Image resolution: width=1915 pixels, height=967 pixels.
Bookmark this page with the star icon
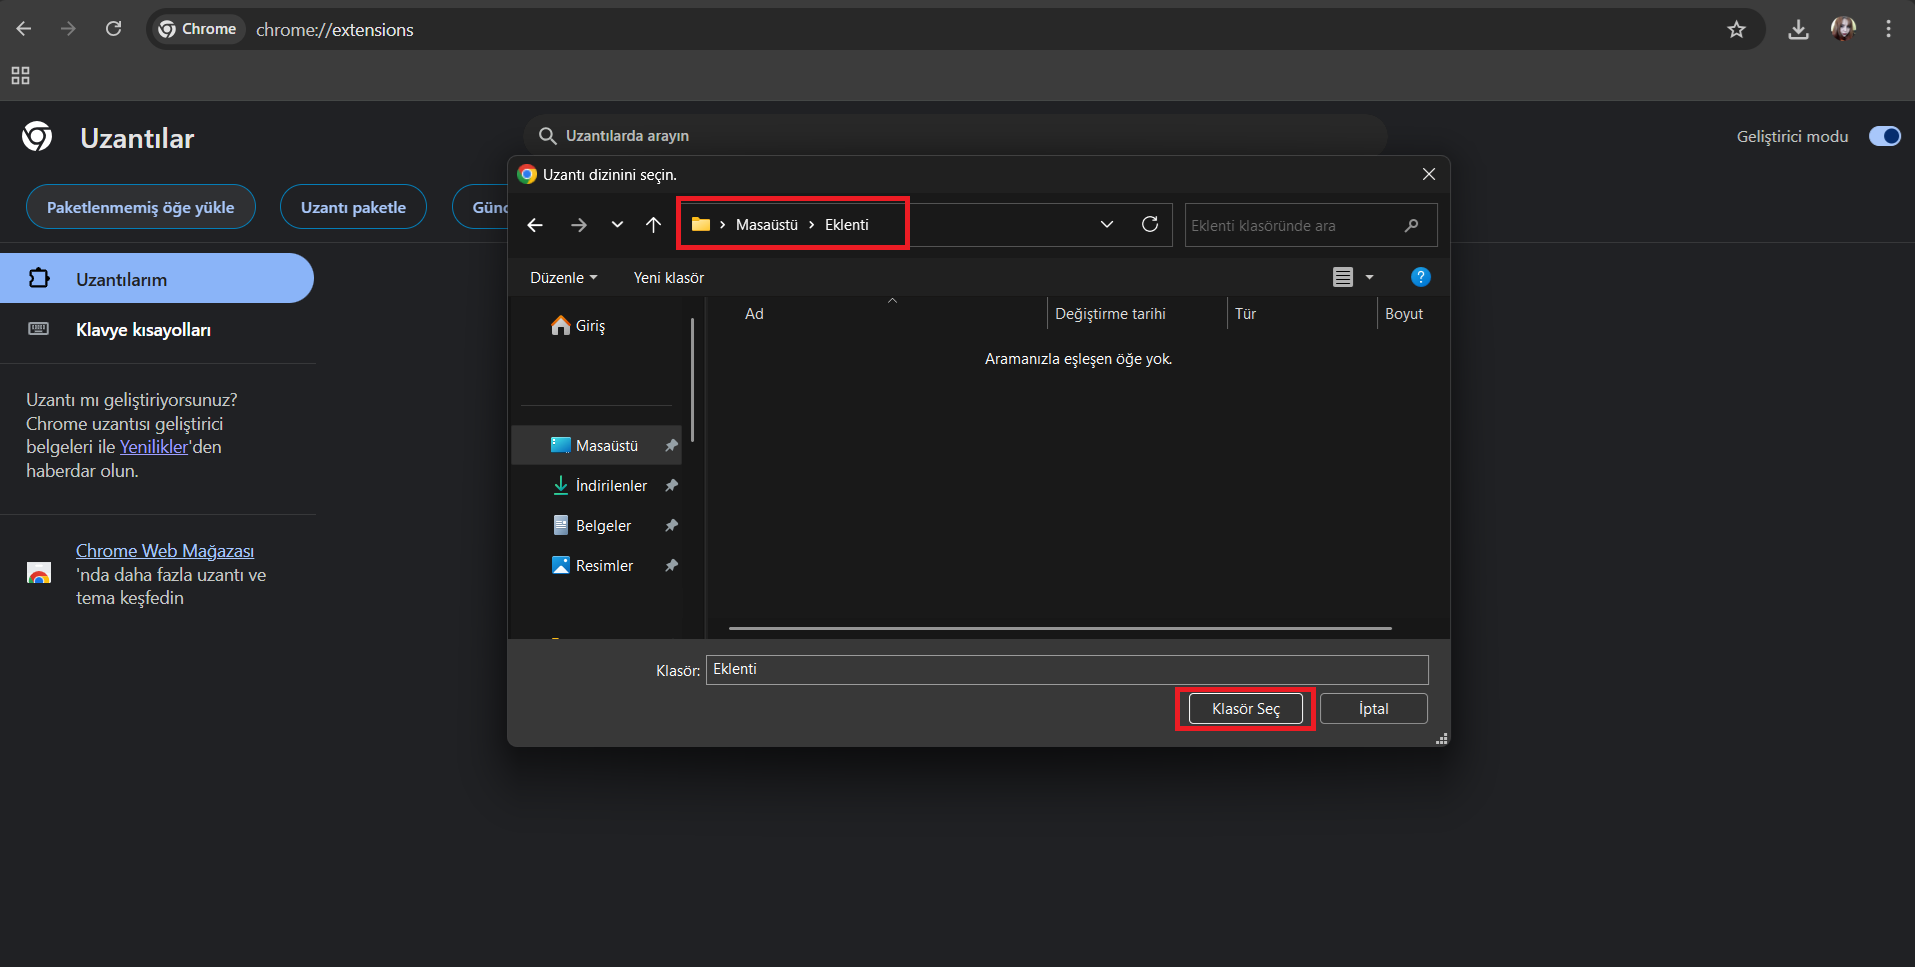pos(1736,29)
